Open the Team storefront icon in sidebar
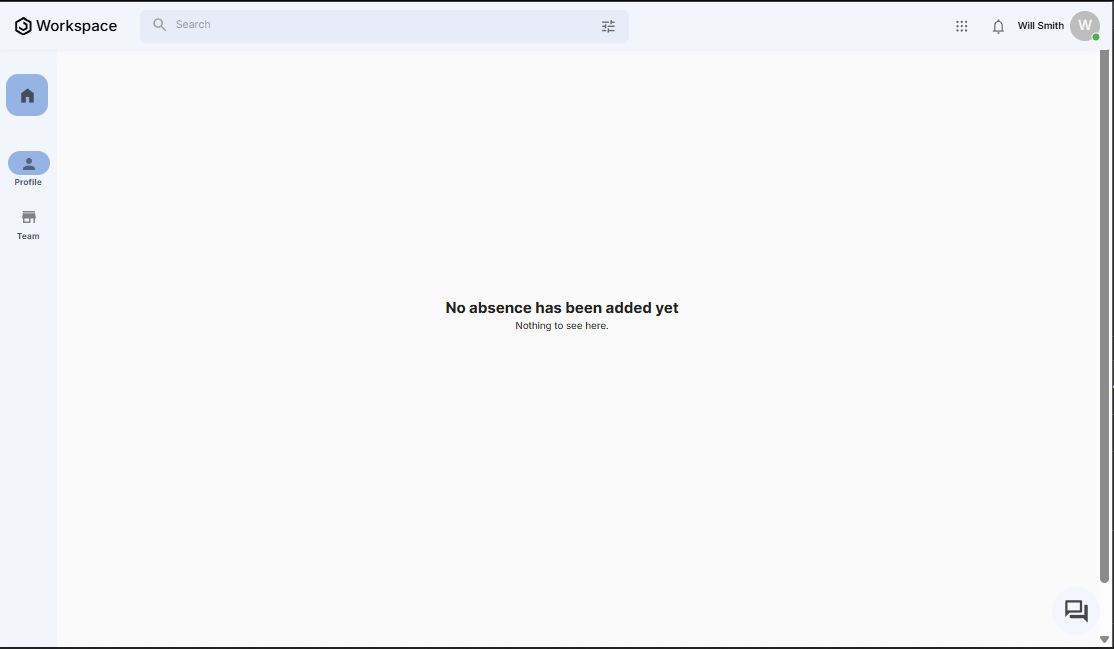Screen dimensions: 1114x649 tap(28, 217)
